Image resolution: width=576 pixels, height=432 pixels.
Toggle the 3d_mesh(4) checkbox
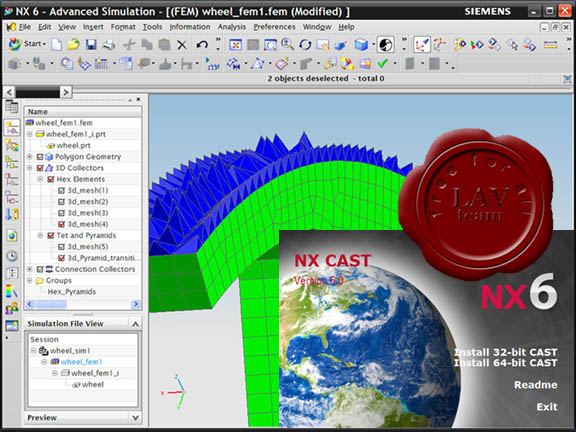click(x=61, y=224)
